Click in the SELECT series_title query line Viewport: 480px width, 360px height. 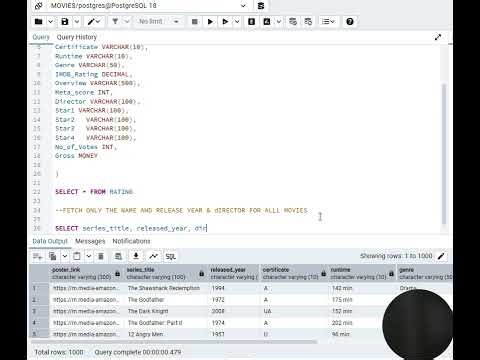131,228
